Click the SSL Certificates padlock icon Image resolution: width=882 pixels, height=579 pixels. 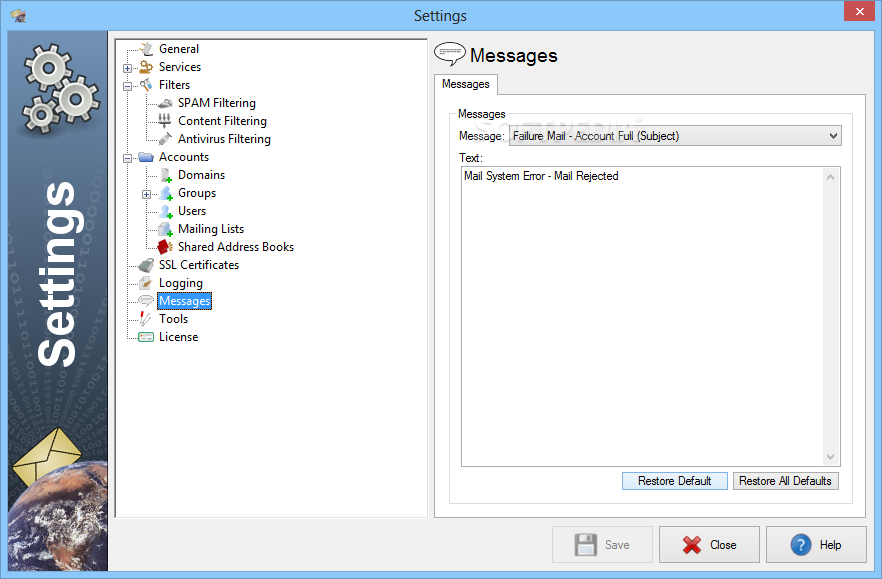coord(146,265)
